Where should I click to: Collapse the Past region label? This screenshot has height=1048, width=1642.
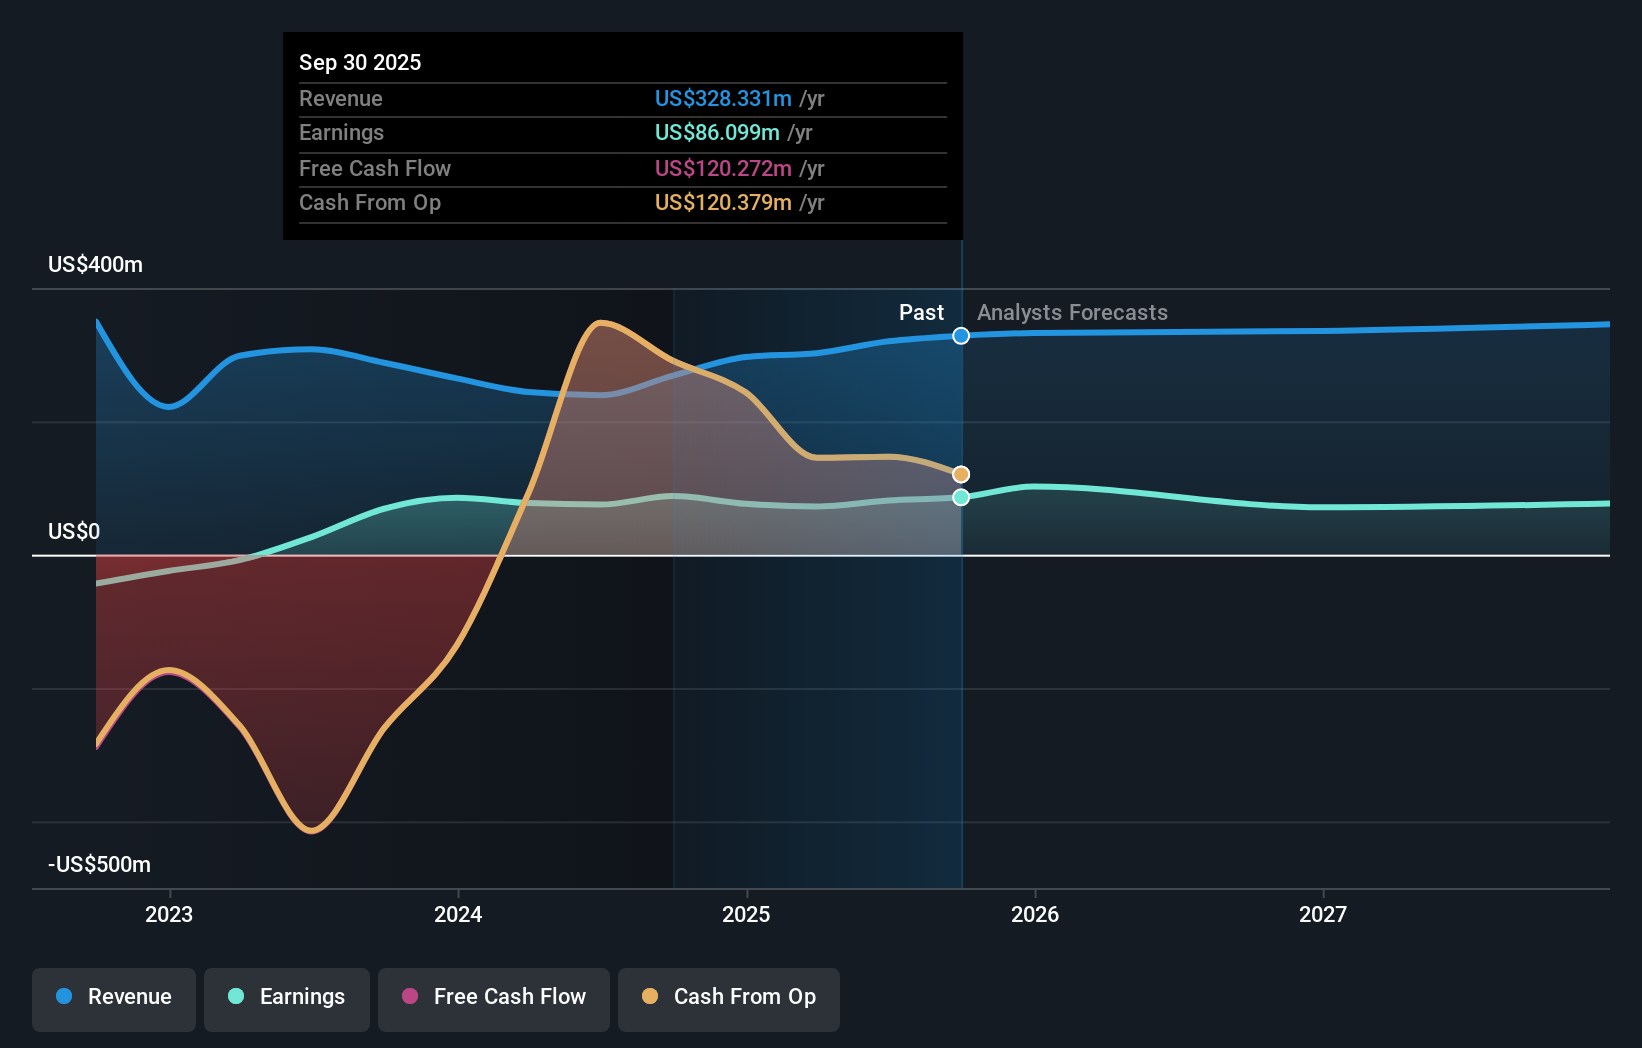click(921, 312)
